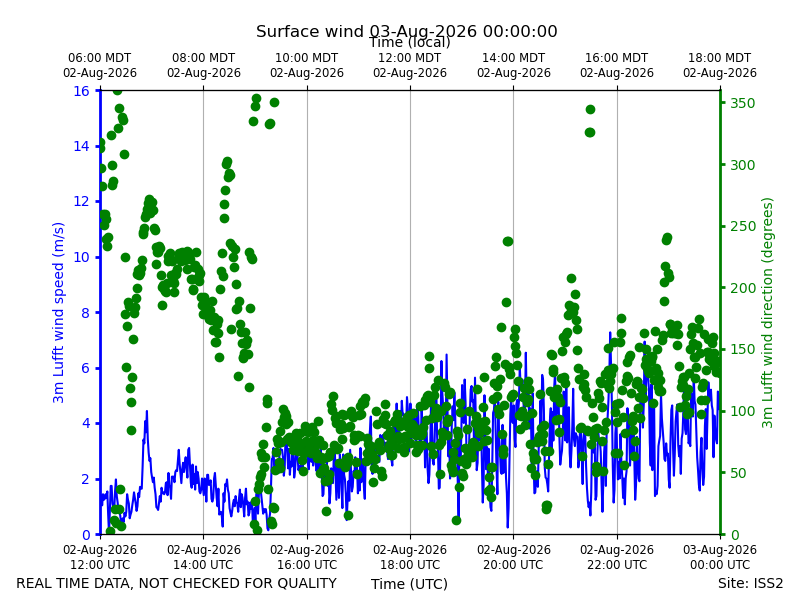This screenshot has width=800, height=600.
Task: Click the 06:00 MDT top axis label
Action: click(100, 65)
